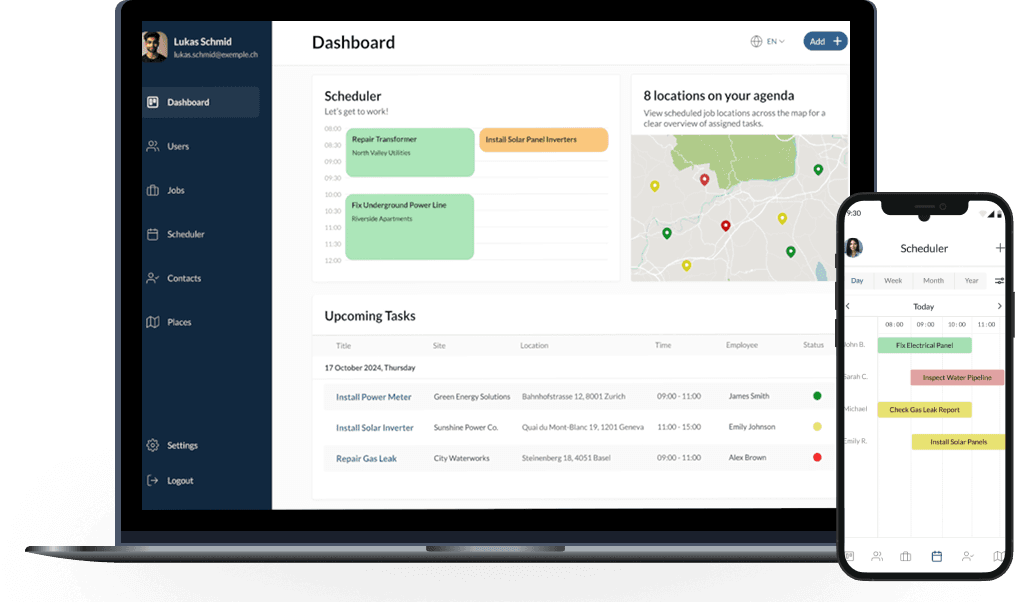Image resolution: width=1015 pixels, height=602 pixels.
Task: Go to the previous day using the left chevron
Action: 848,306
